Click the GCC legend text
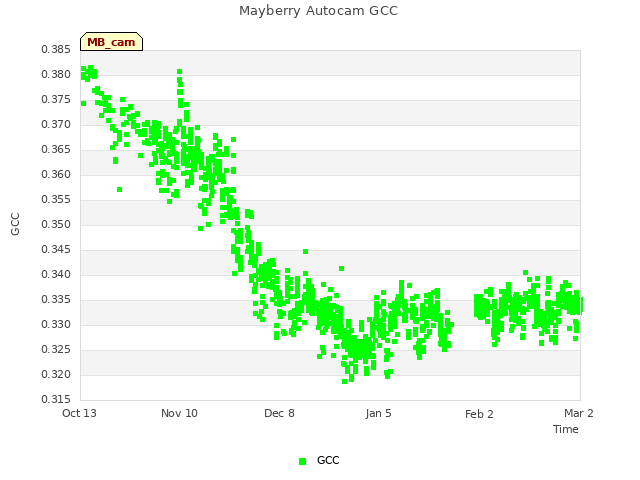The image size is (640, 480). pos(328,460)
